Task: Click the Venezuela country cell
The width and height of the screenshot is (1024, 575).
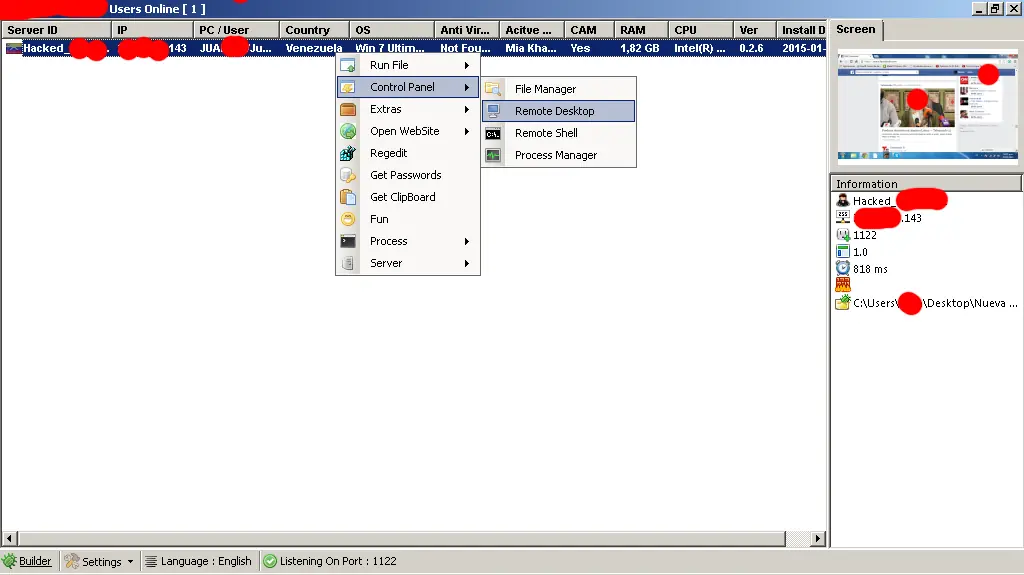Action: click(314, 48)
